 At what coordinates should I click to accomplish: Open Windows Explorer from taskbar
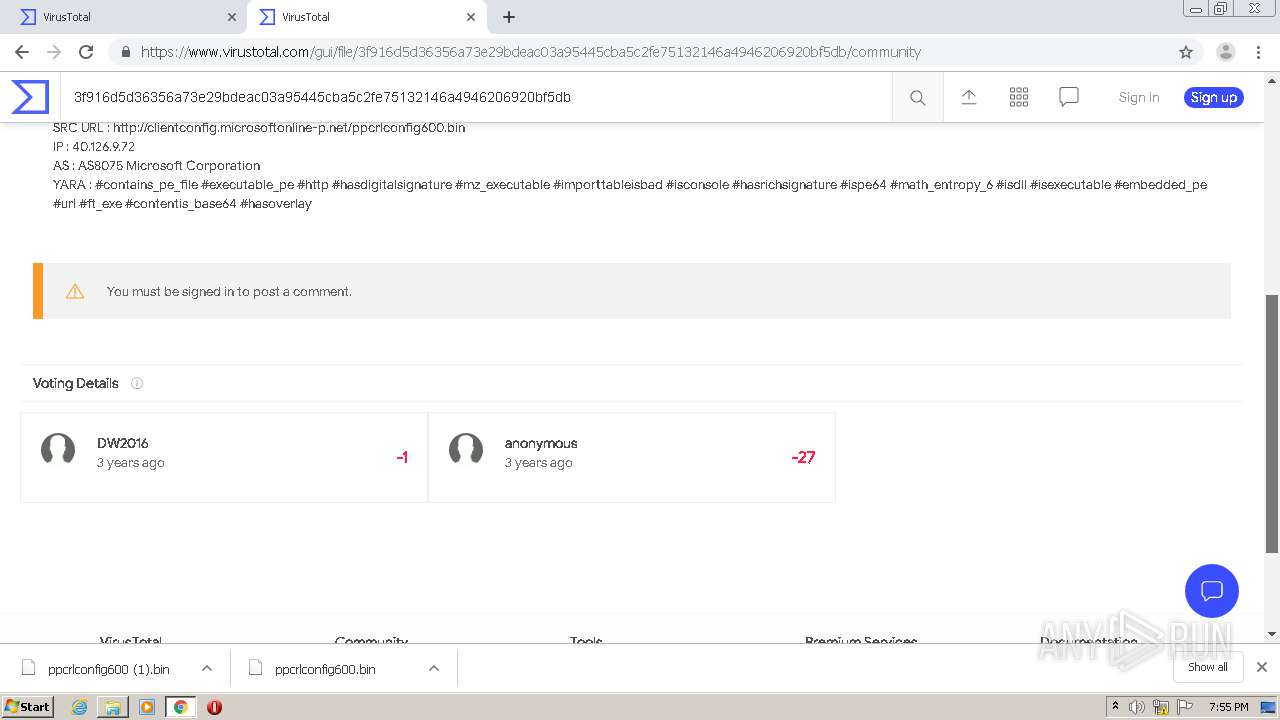coord(113,707)
